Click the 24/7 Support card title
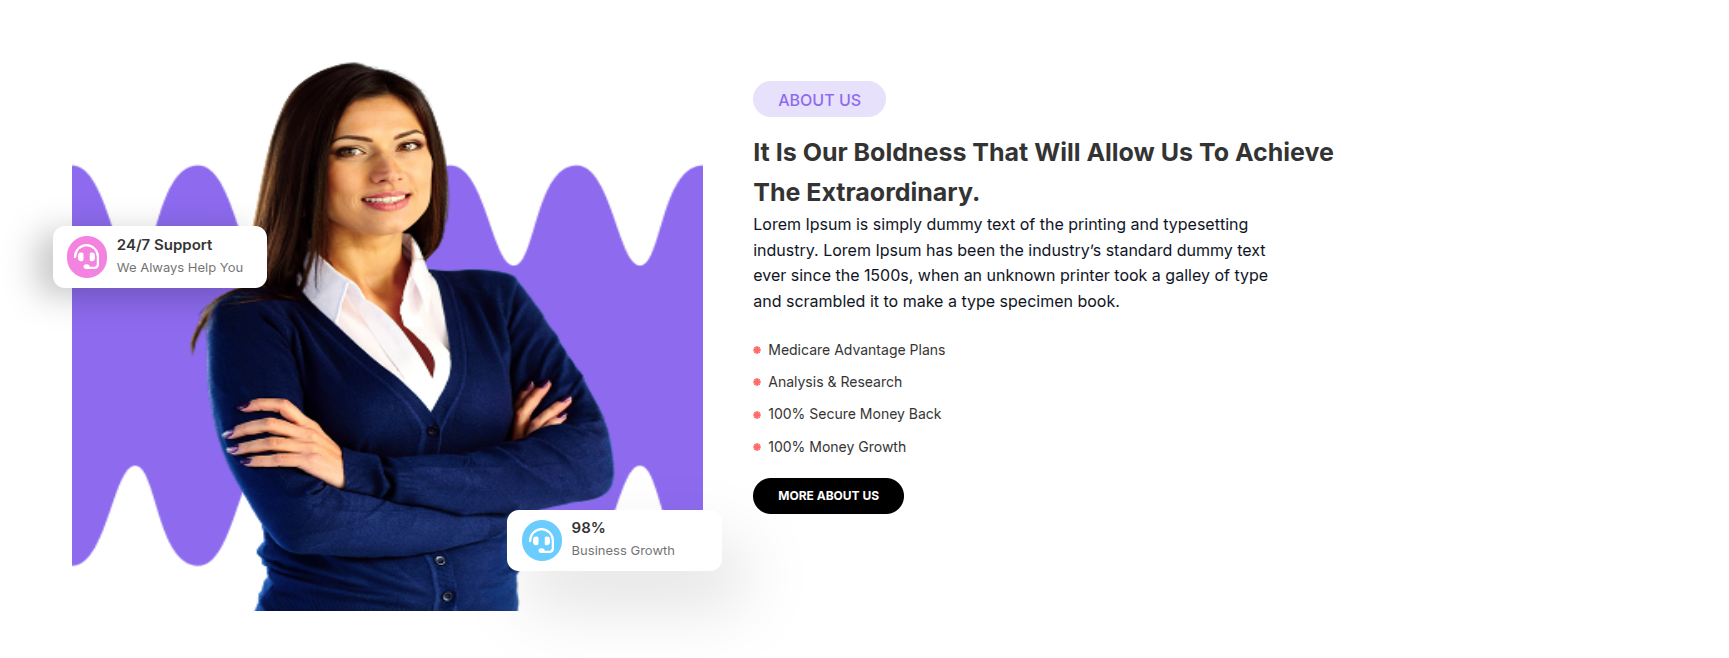This screenshot has width=1729, height=658. click(x=164, y=245)
